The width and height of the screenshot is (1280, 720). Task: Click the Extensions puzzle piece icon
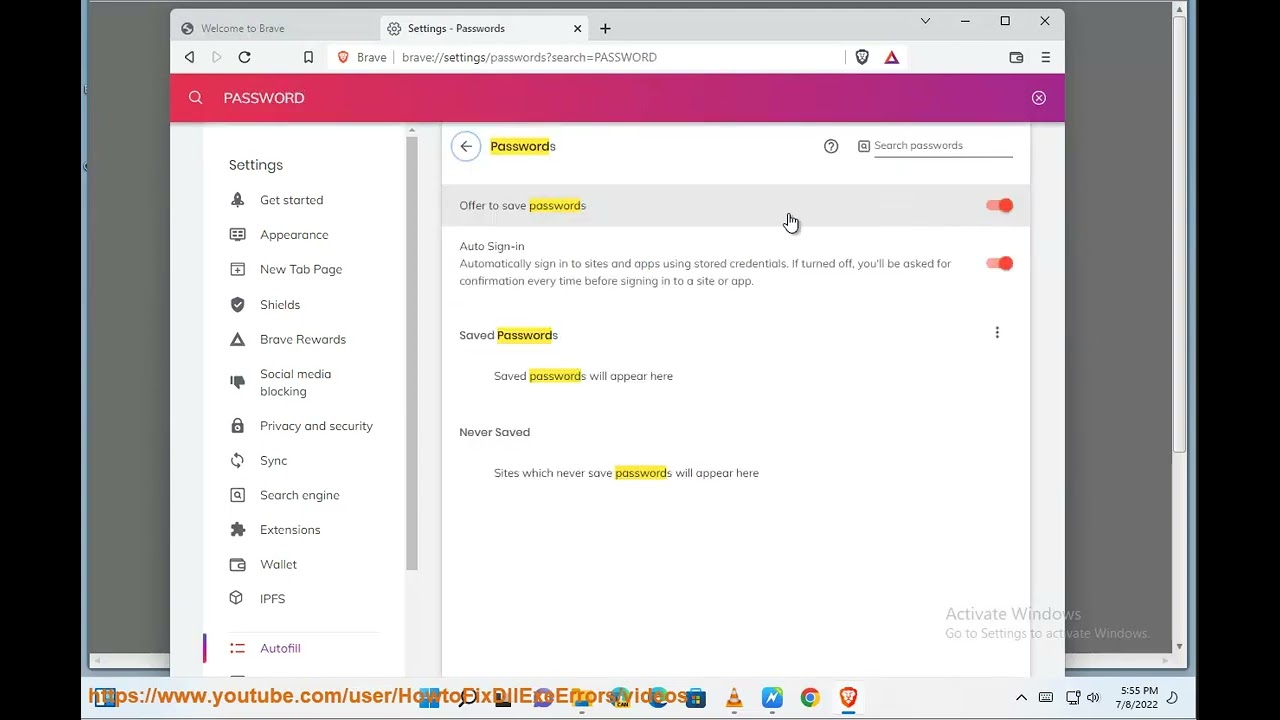pyautogui.click(x=237, y=530)
